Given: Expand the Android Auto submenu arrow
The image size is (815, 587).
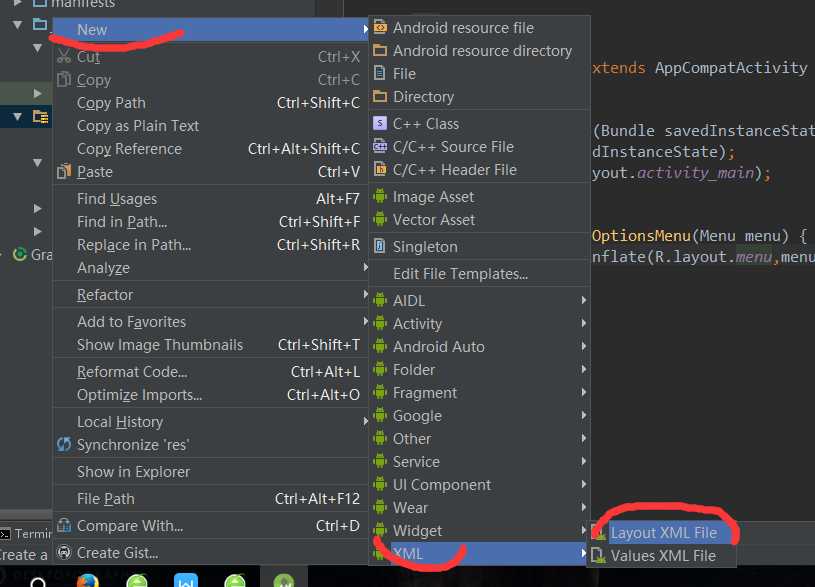Looking at the screenshot, I should (x=584, y=346).
